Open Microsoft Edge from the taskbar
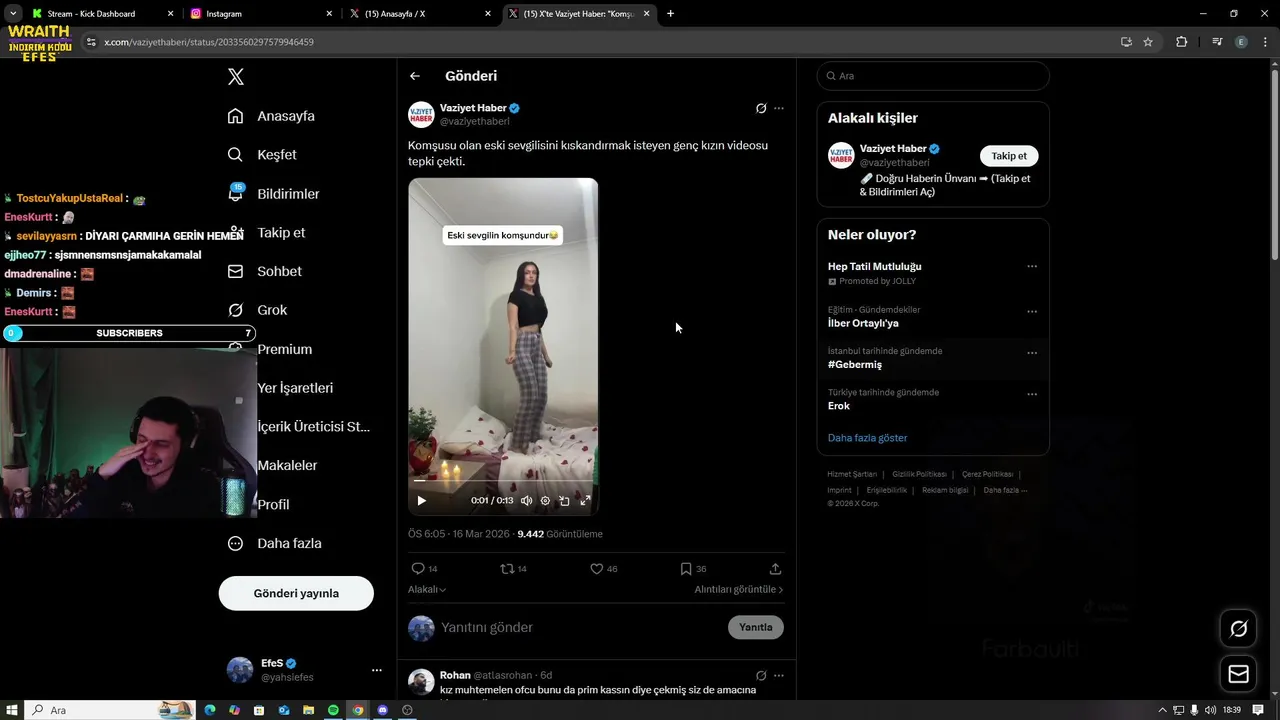 click(x=210, y=710)
